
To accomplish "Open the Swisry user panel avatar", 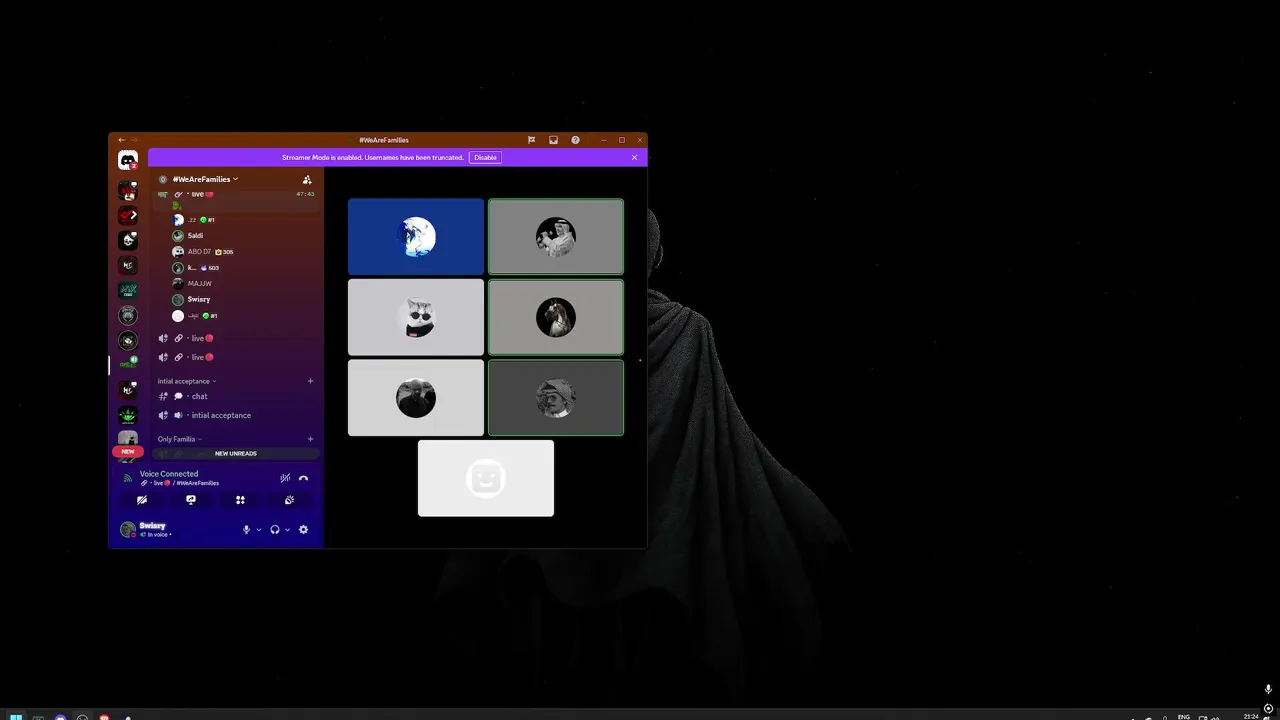I will 128,530.
